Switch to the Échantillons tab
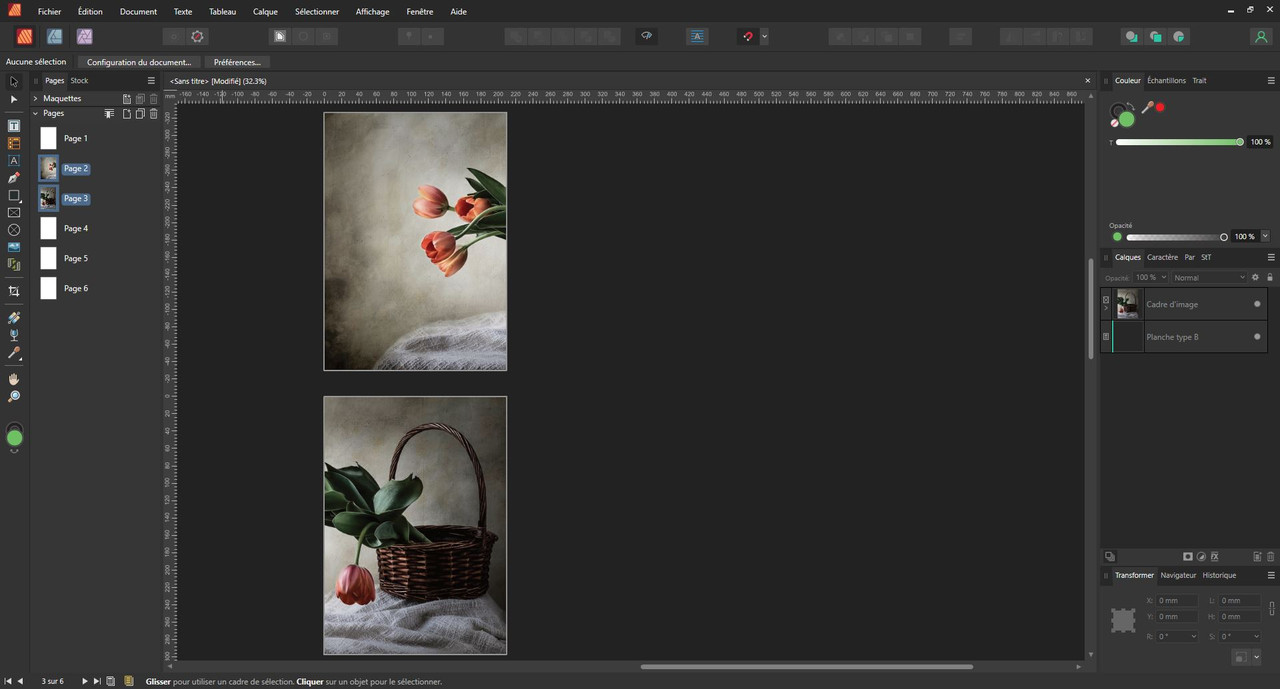1280x689 pixels. 1166,80
